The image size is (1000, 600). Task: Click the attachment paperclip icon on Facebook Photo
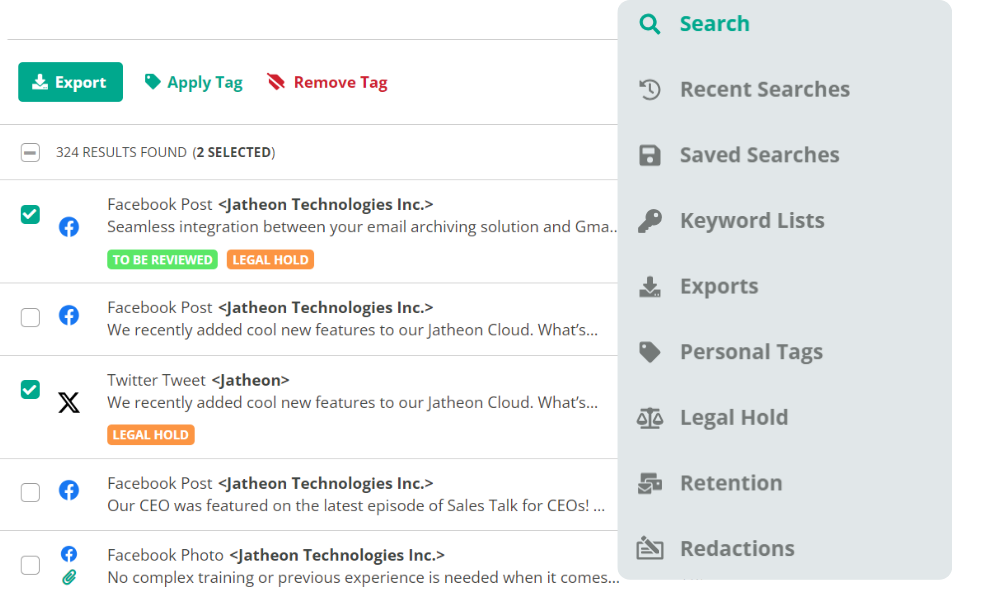coord(69,577)
